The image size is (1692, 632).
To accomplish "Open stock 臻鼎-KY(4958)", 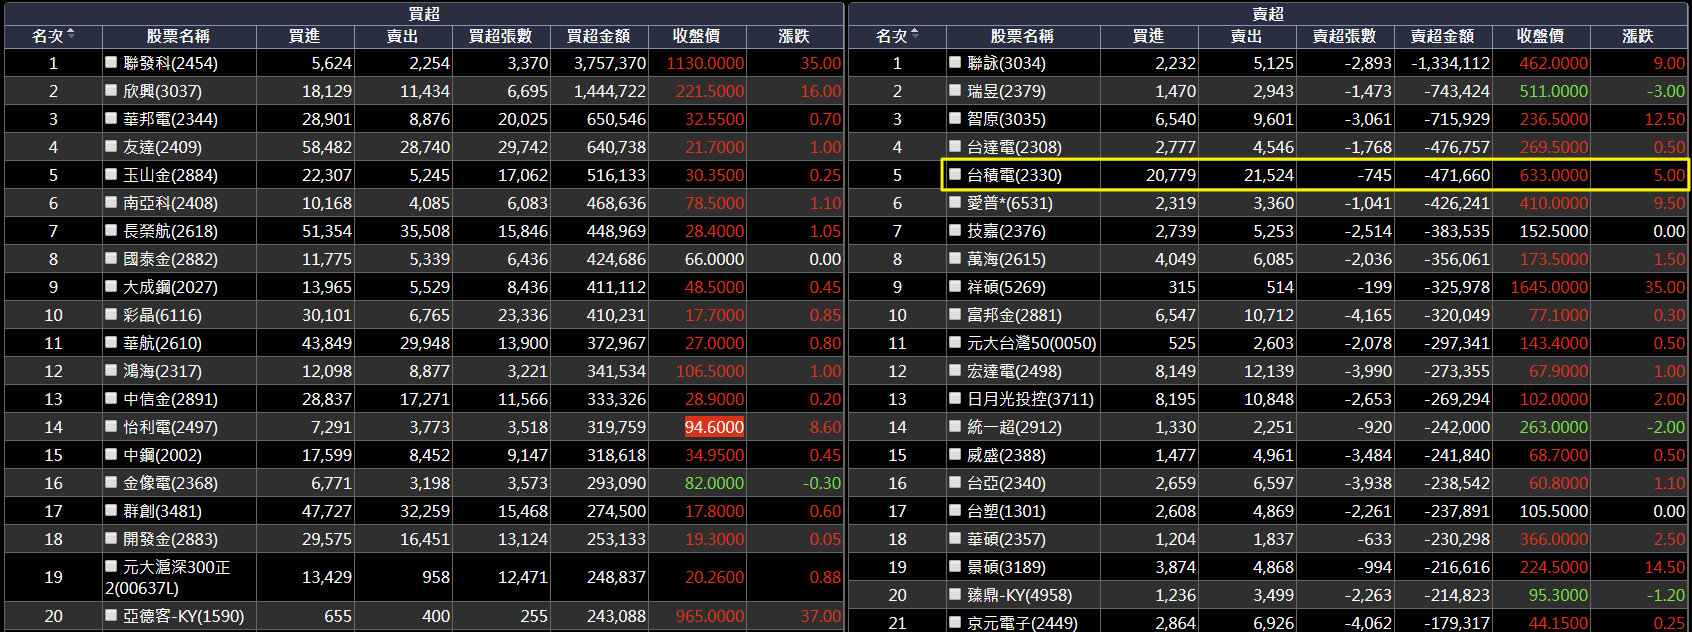I will pos(1019,595).
